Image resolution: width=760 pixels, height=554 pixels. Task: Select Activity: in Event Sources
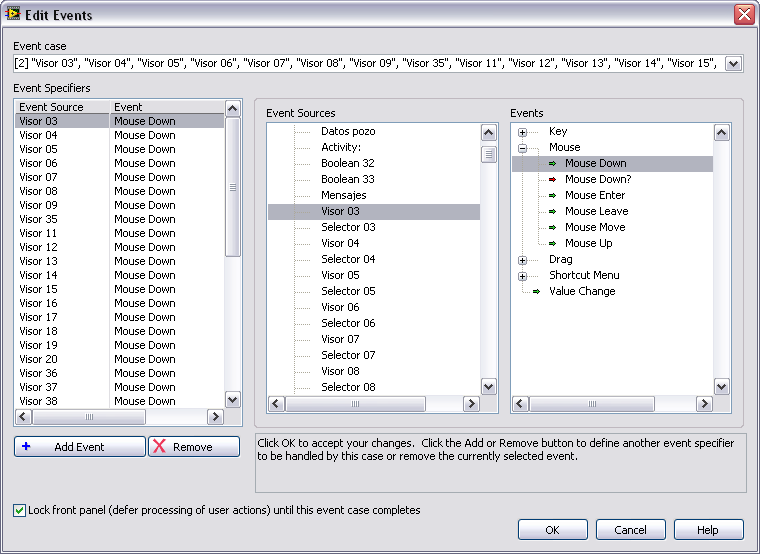point(341,147)
